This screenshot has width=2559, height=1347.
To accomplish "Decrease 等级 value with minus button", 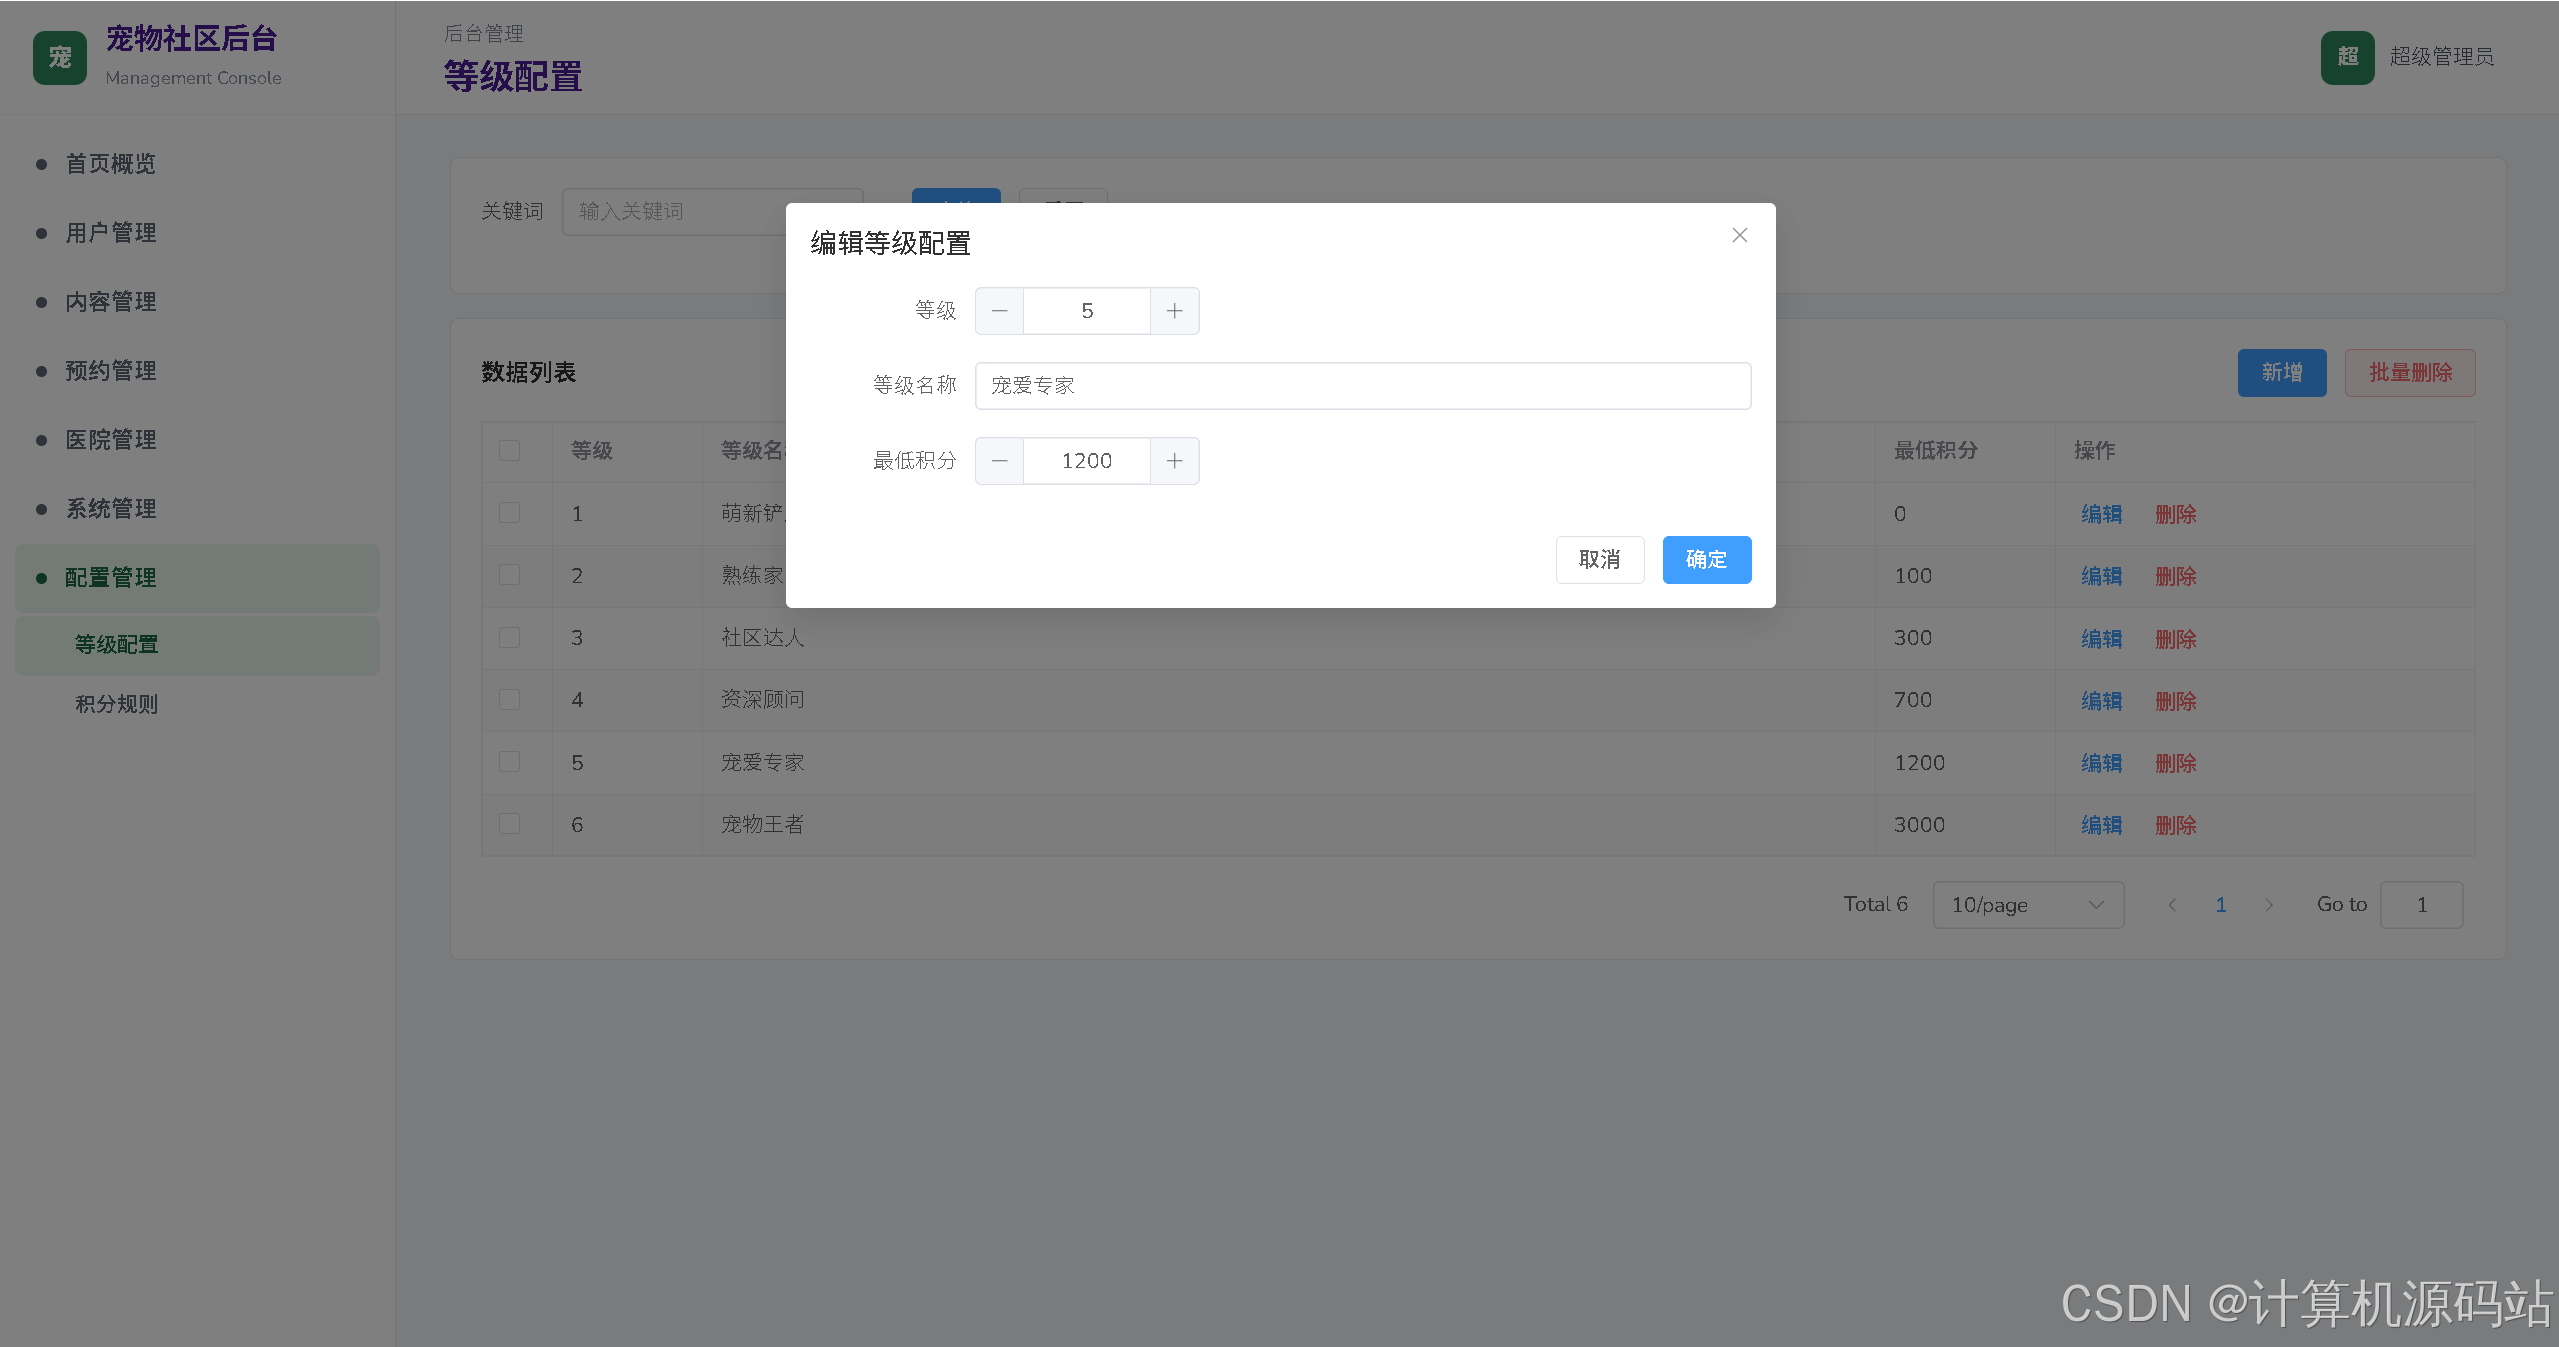I will tap(999, 311).
